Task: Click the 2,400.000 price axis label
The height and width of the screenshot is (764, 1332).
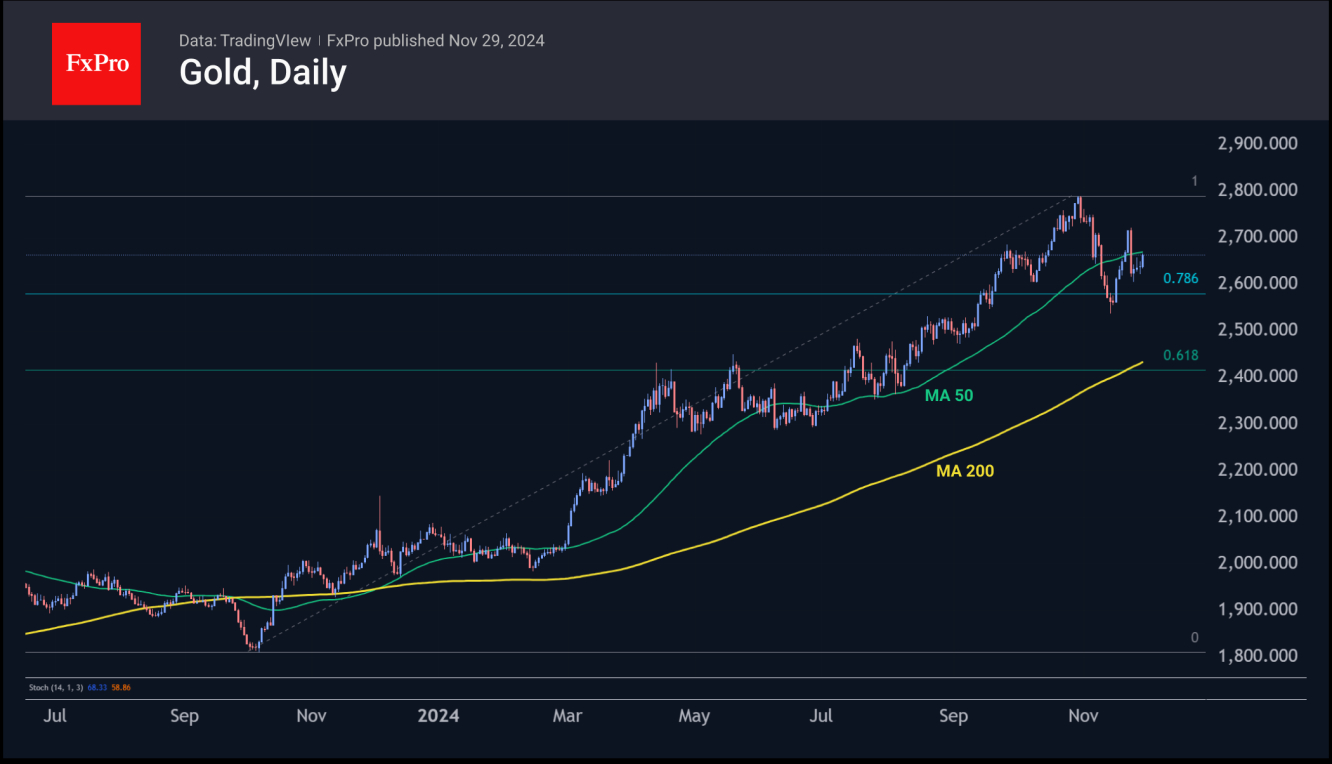Action: (1258, 376)
